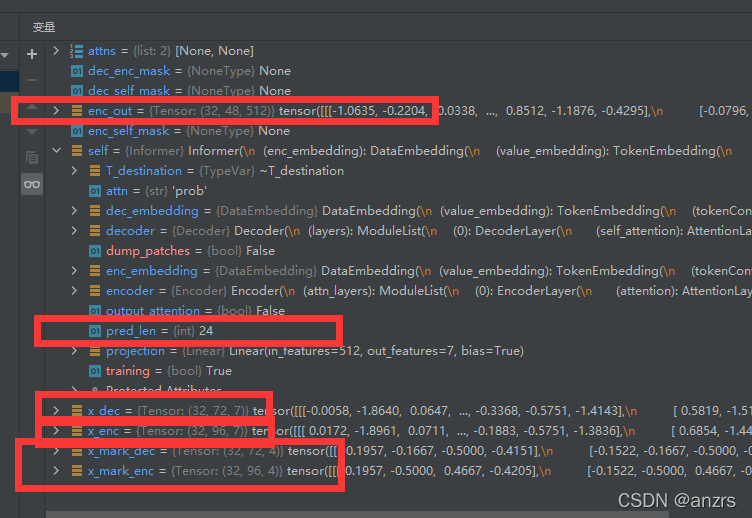The width and height of the screenshot is (752, 518).
Task: Select the dump_patches False row
Action: pos(399,251)
